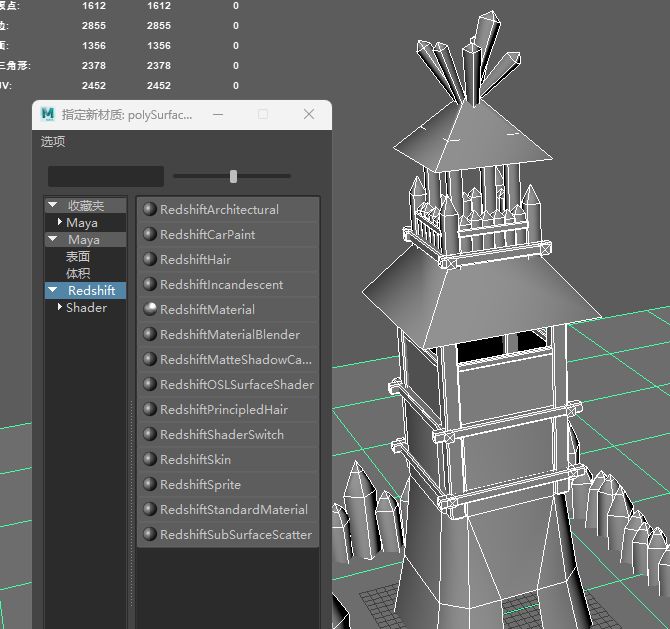This screenshot has width=670, height=629.
Task: Click the RedshiftIncandescent sphere icon
Action: pos(150,284)
